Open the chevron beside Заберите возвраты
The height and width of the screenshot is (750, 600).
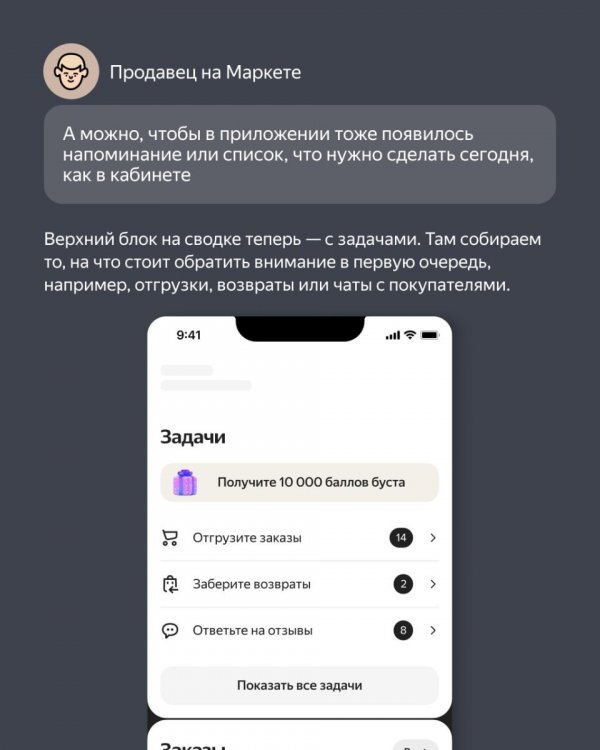coord(433,584)
